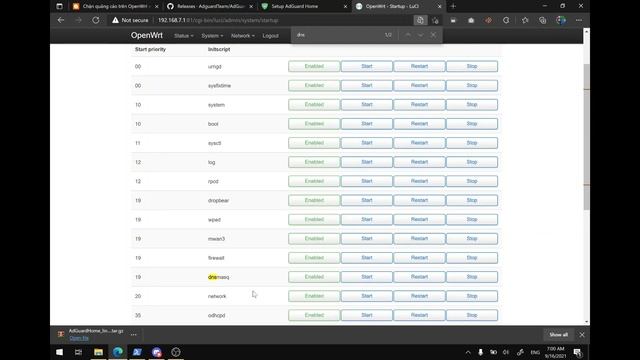Restart the firewall service
The width and height of the screenshot is (640, 360).
tap(419, 258)
